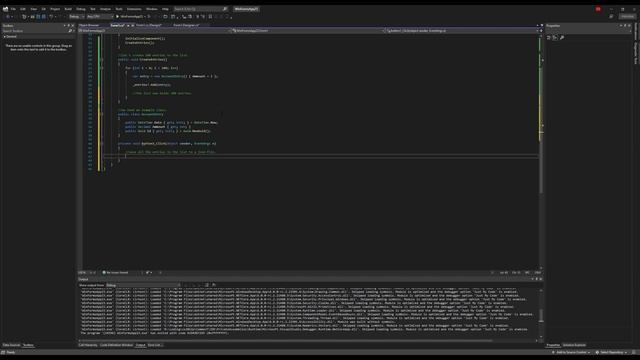
Task: Open the Build menu
Action: (x=68, y=9)
